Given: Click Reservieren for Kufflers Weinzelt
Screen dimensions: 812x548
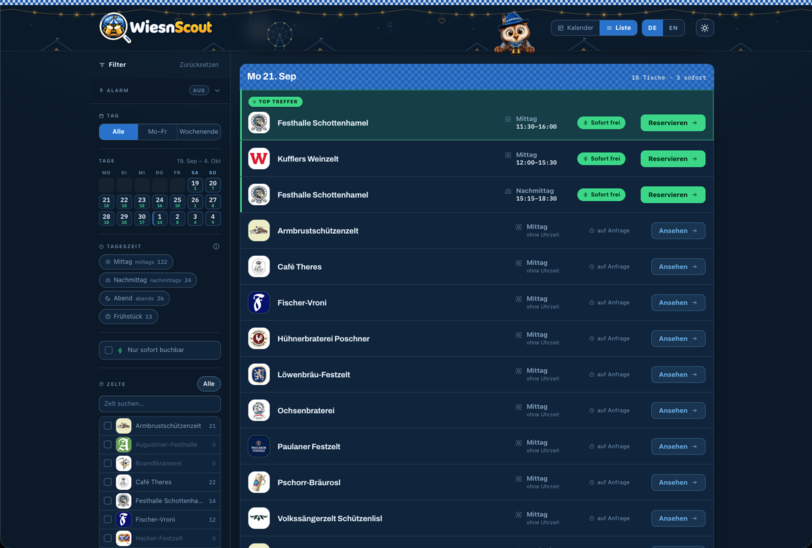Looking at the screenshot, I should (673, 158).
